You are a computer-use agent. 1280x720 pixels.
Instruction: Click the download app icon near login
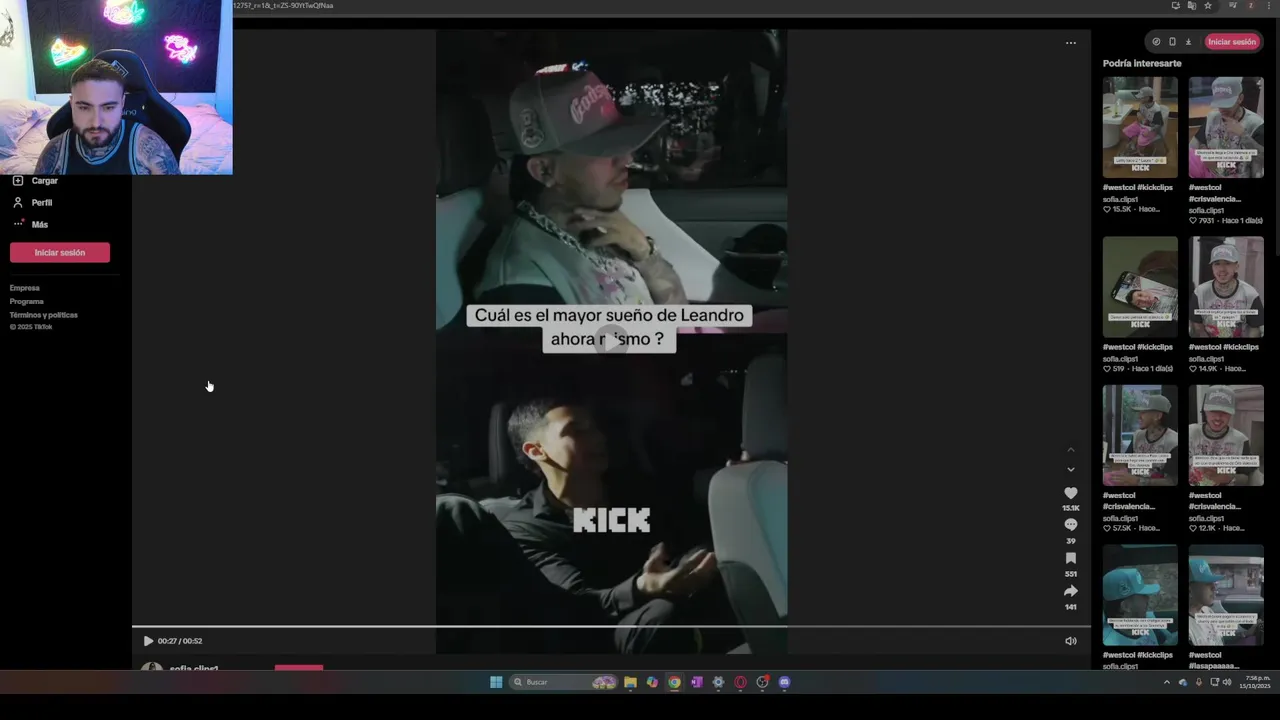1188,42
